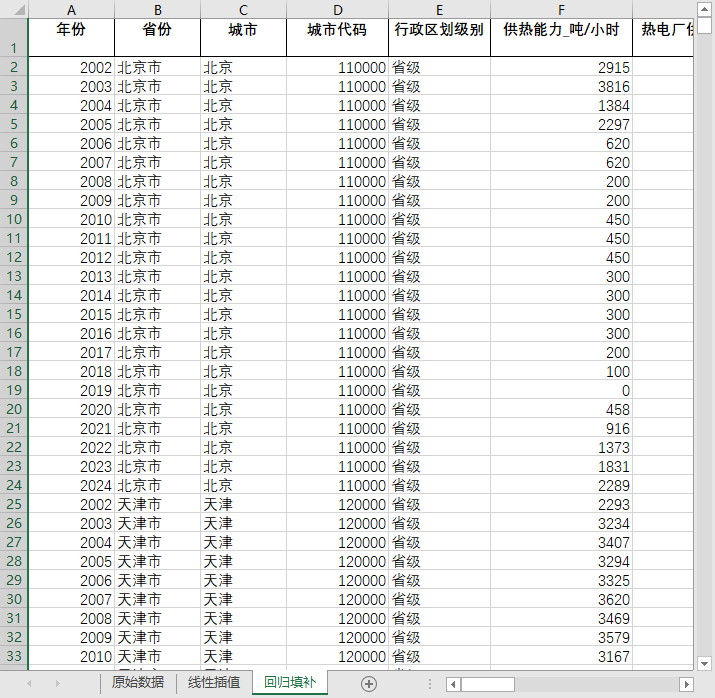Click vertical scrollbar down arrow
Image resolution: width=715 pixels, height=698 pixels.
point(705,663)
